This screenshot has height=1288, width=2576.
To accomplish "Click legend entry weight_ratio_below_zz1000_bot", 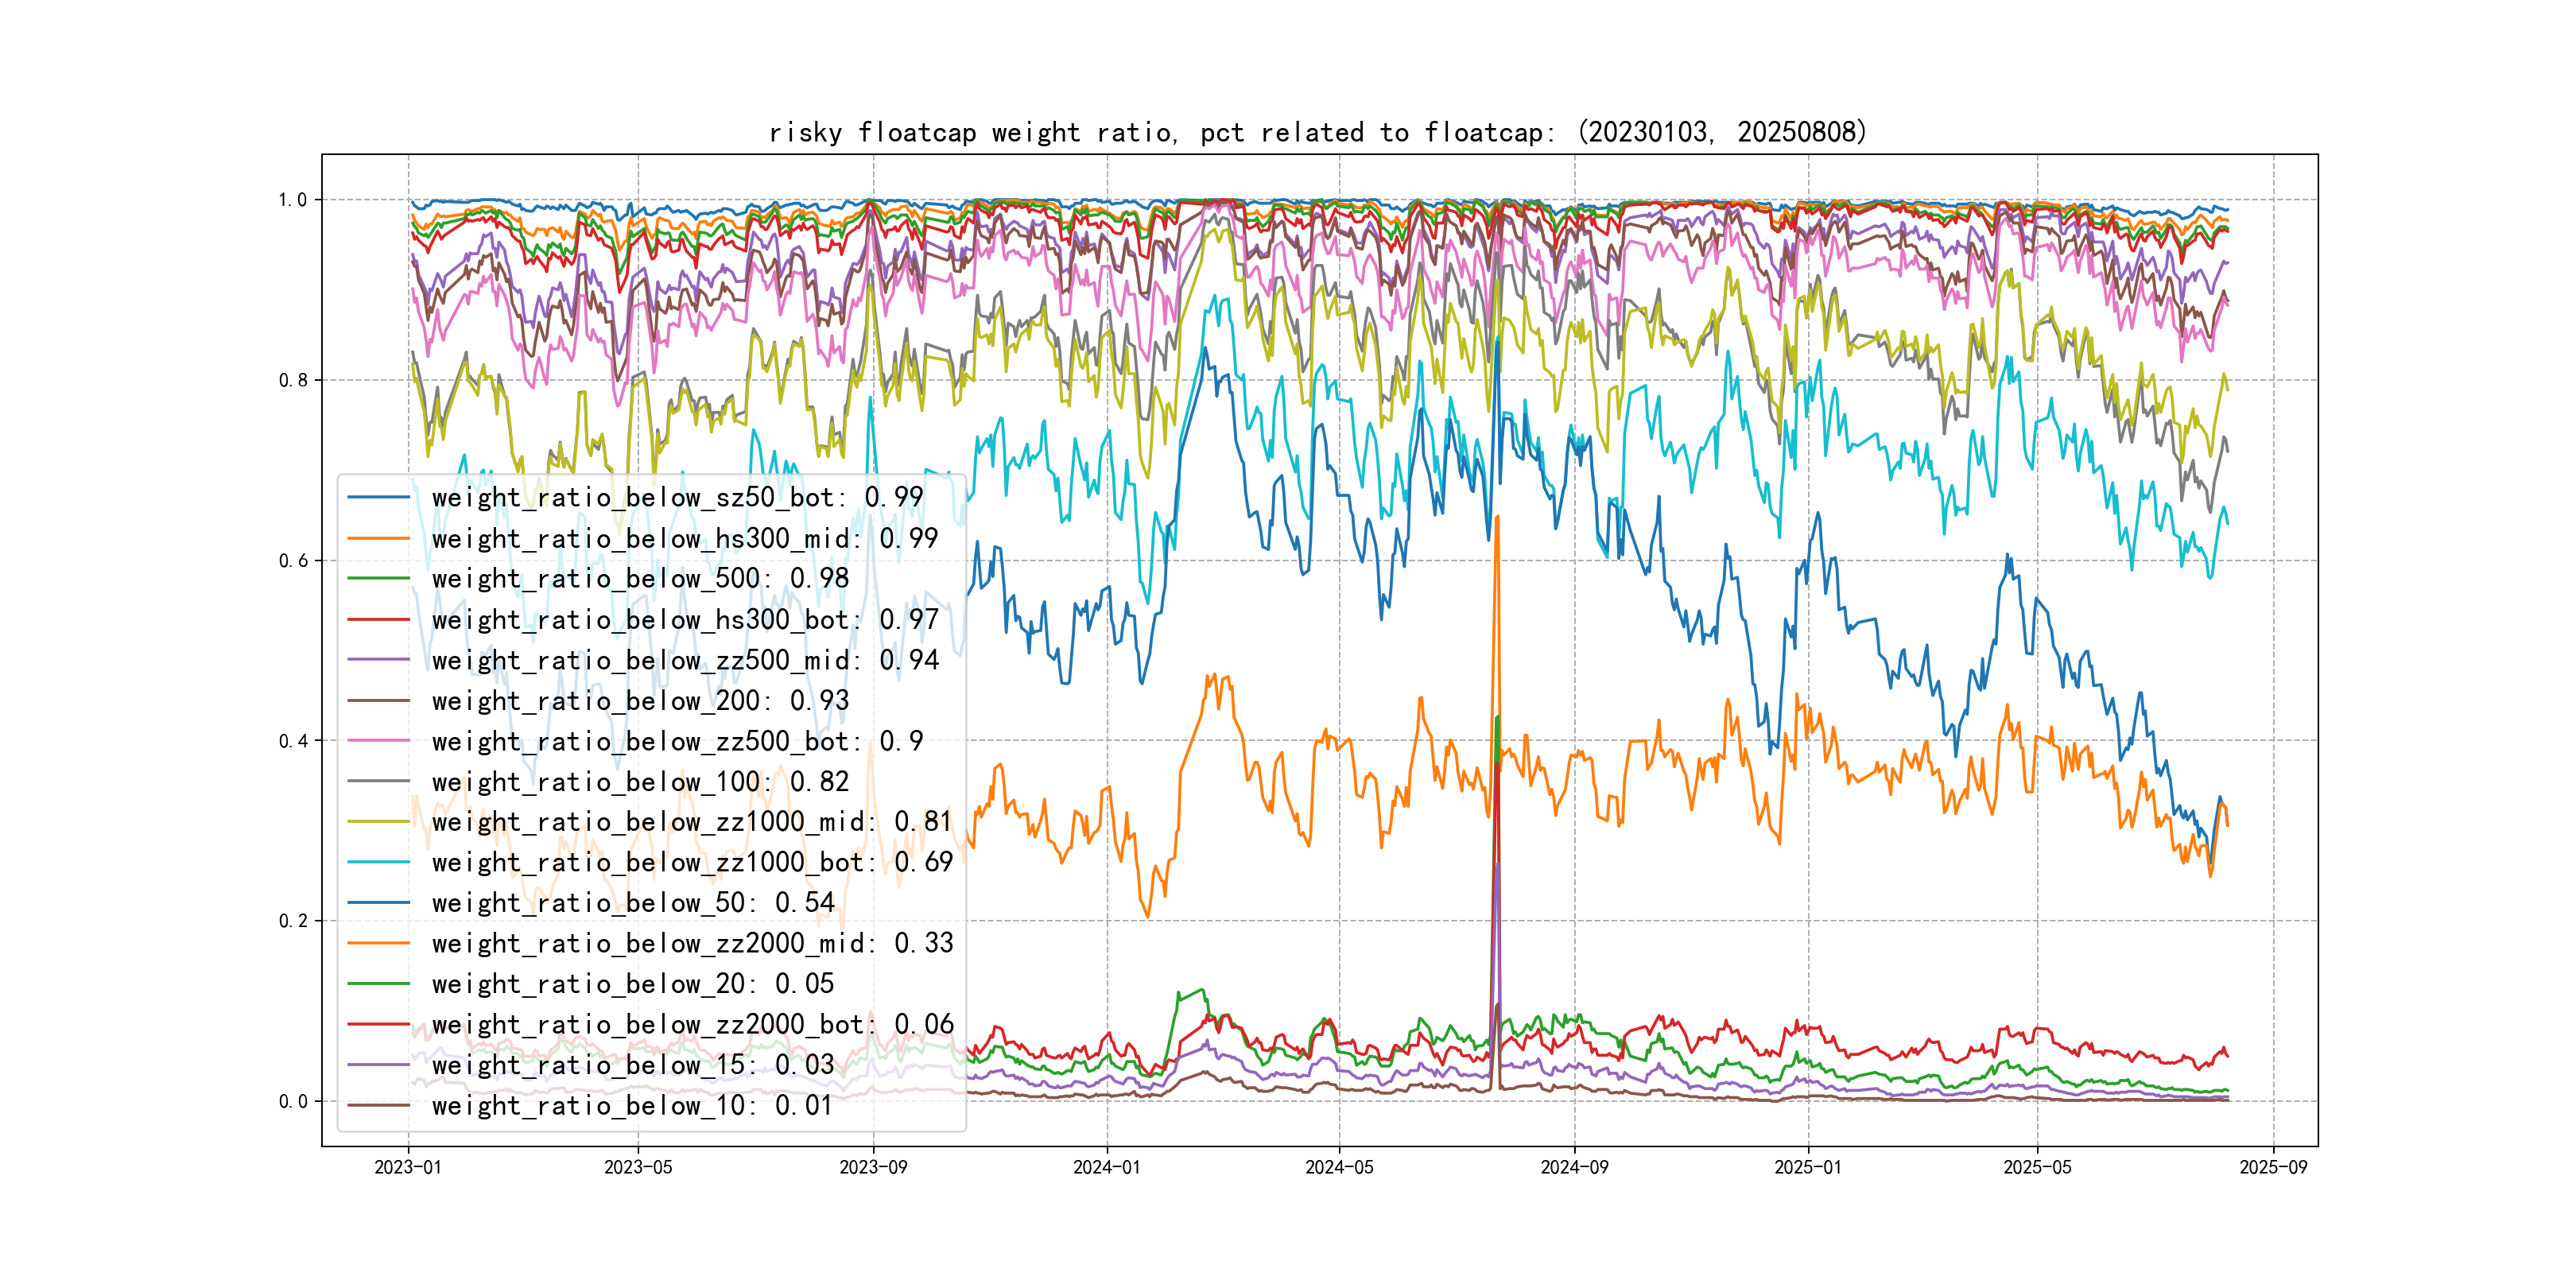I will pos(692,862).
